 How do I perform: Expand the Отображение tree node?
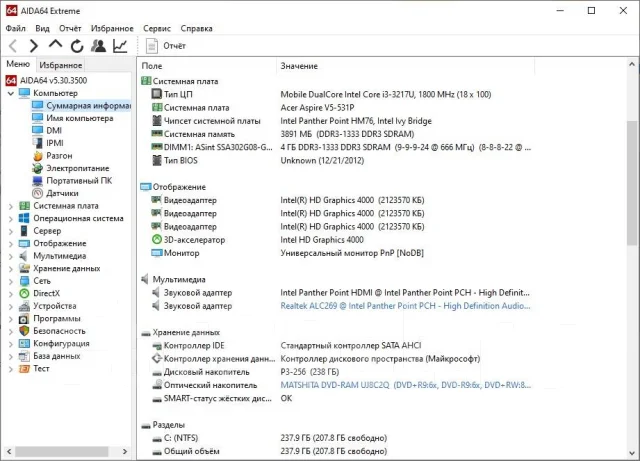coord(11,244)
